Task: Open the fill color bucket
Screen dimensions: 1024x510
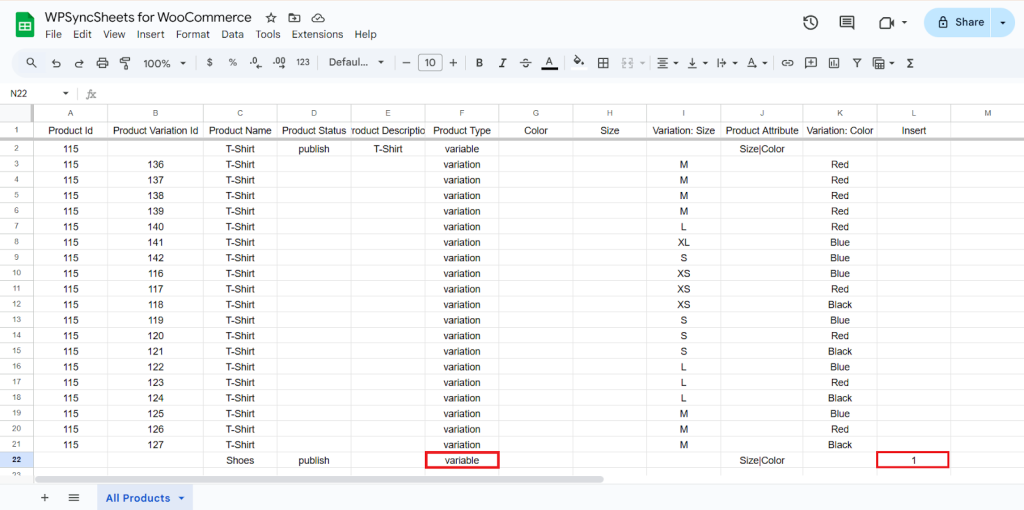Action: [579, 62]
